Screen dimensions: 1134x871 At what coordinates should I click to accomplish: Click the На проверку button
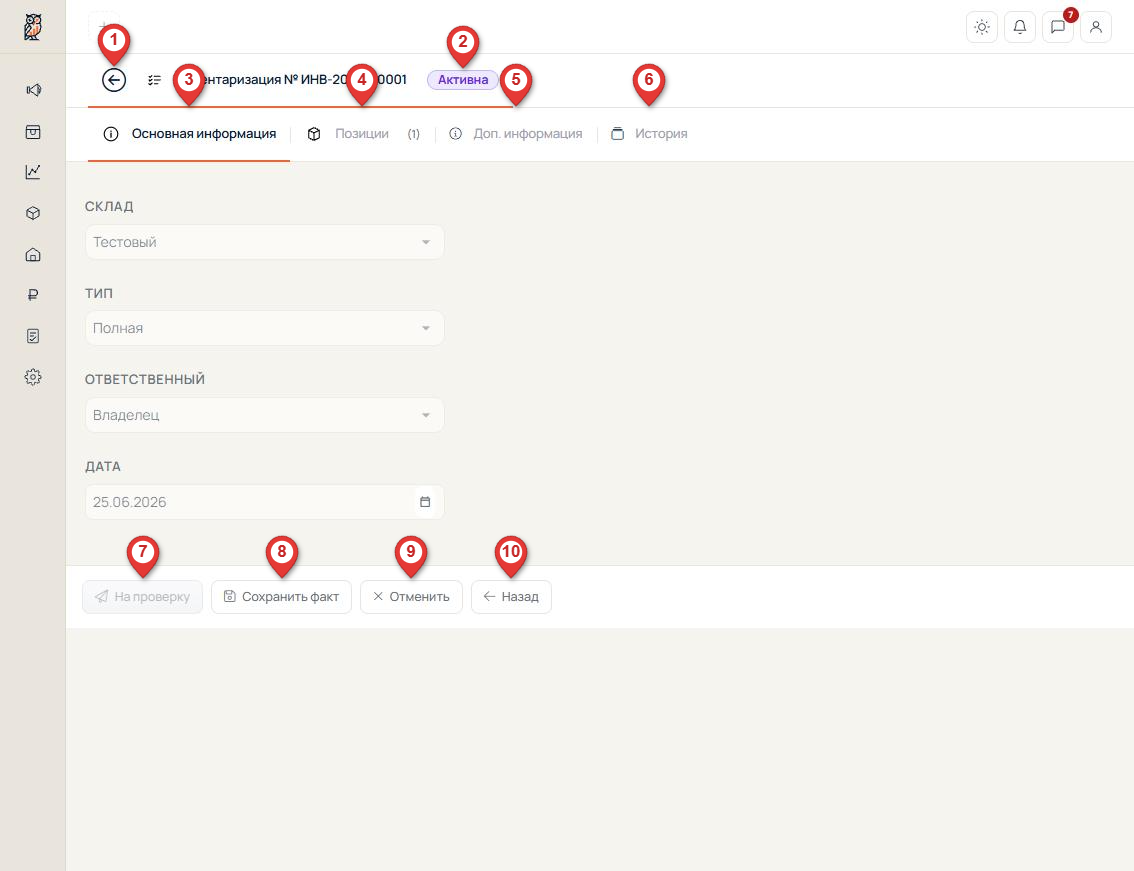(x=142, y=597)
